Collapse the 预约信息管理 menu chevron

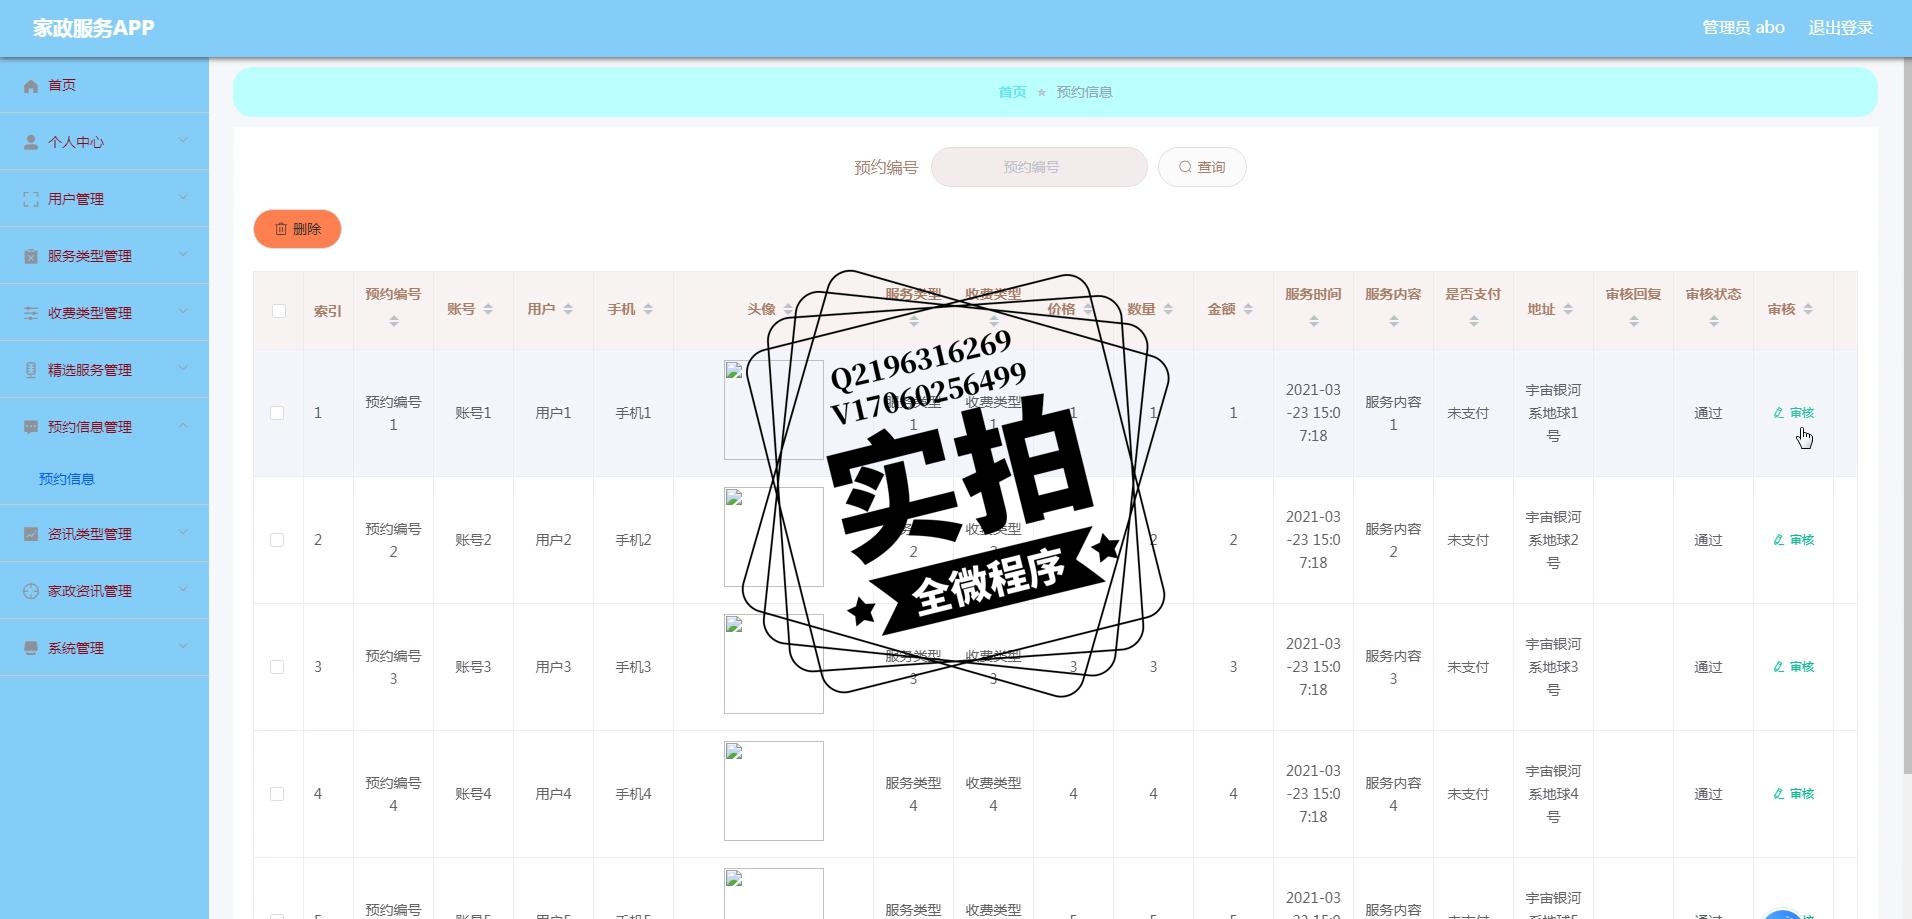pos(183,426)
